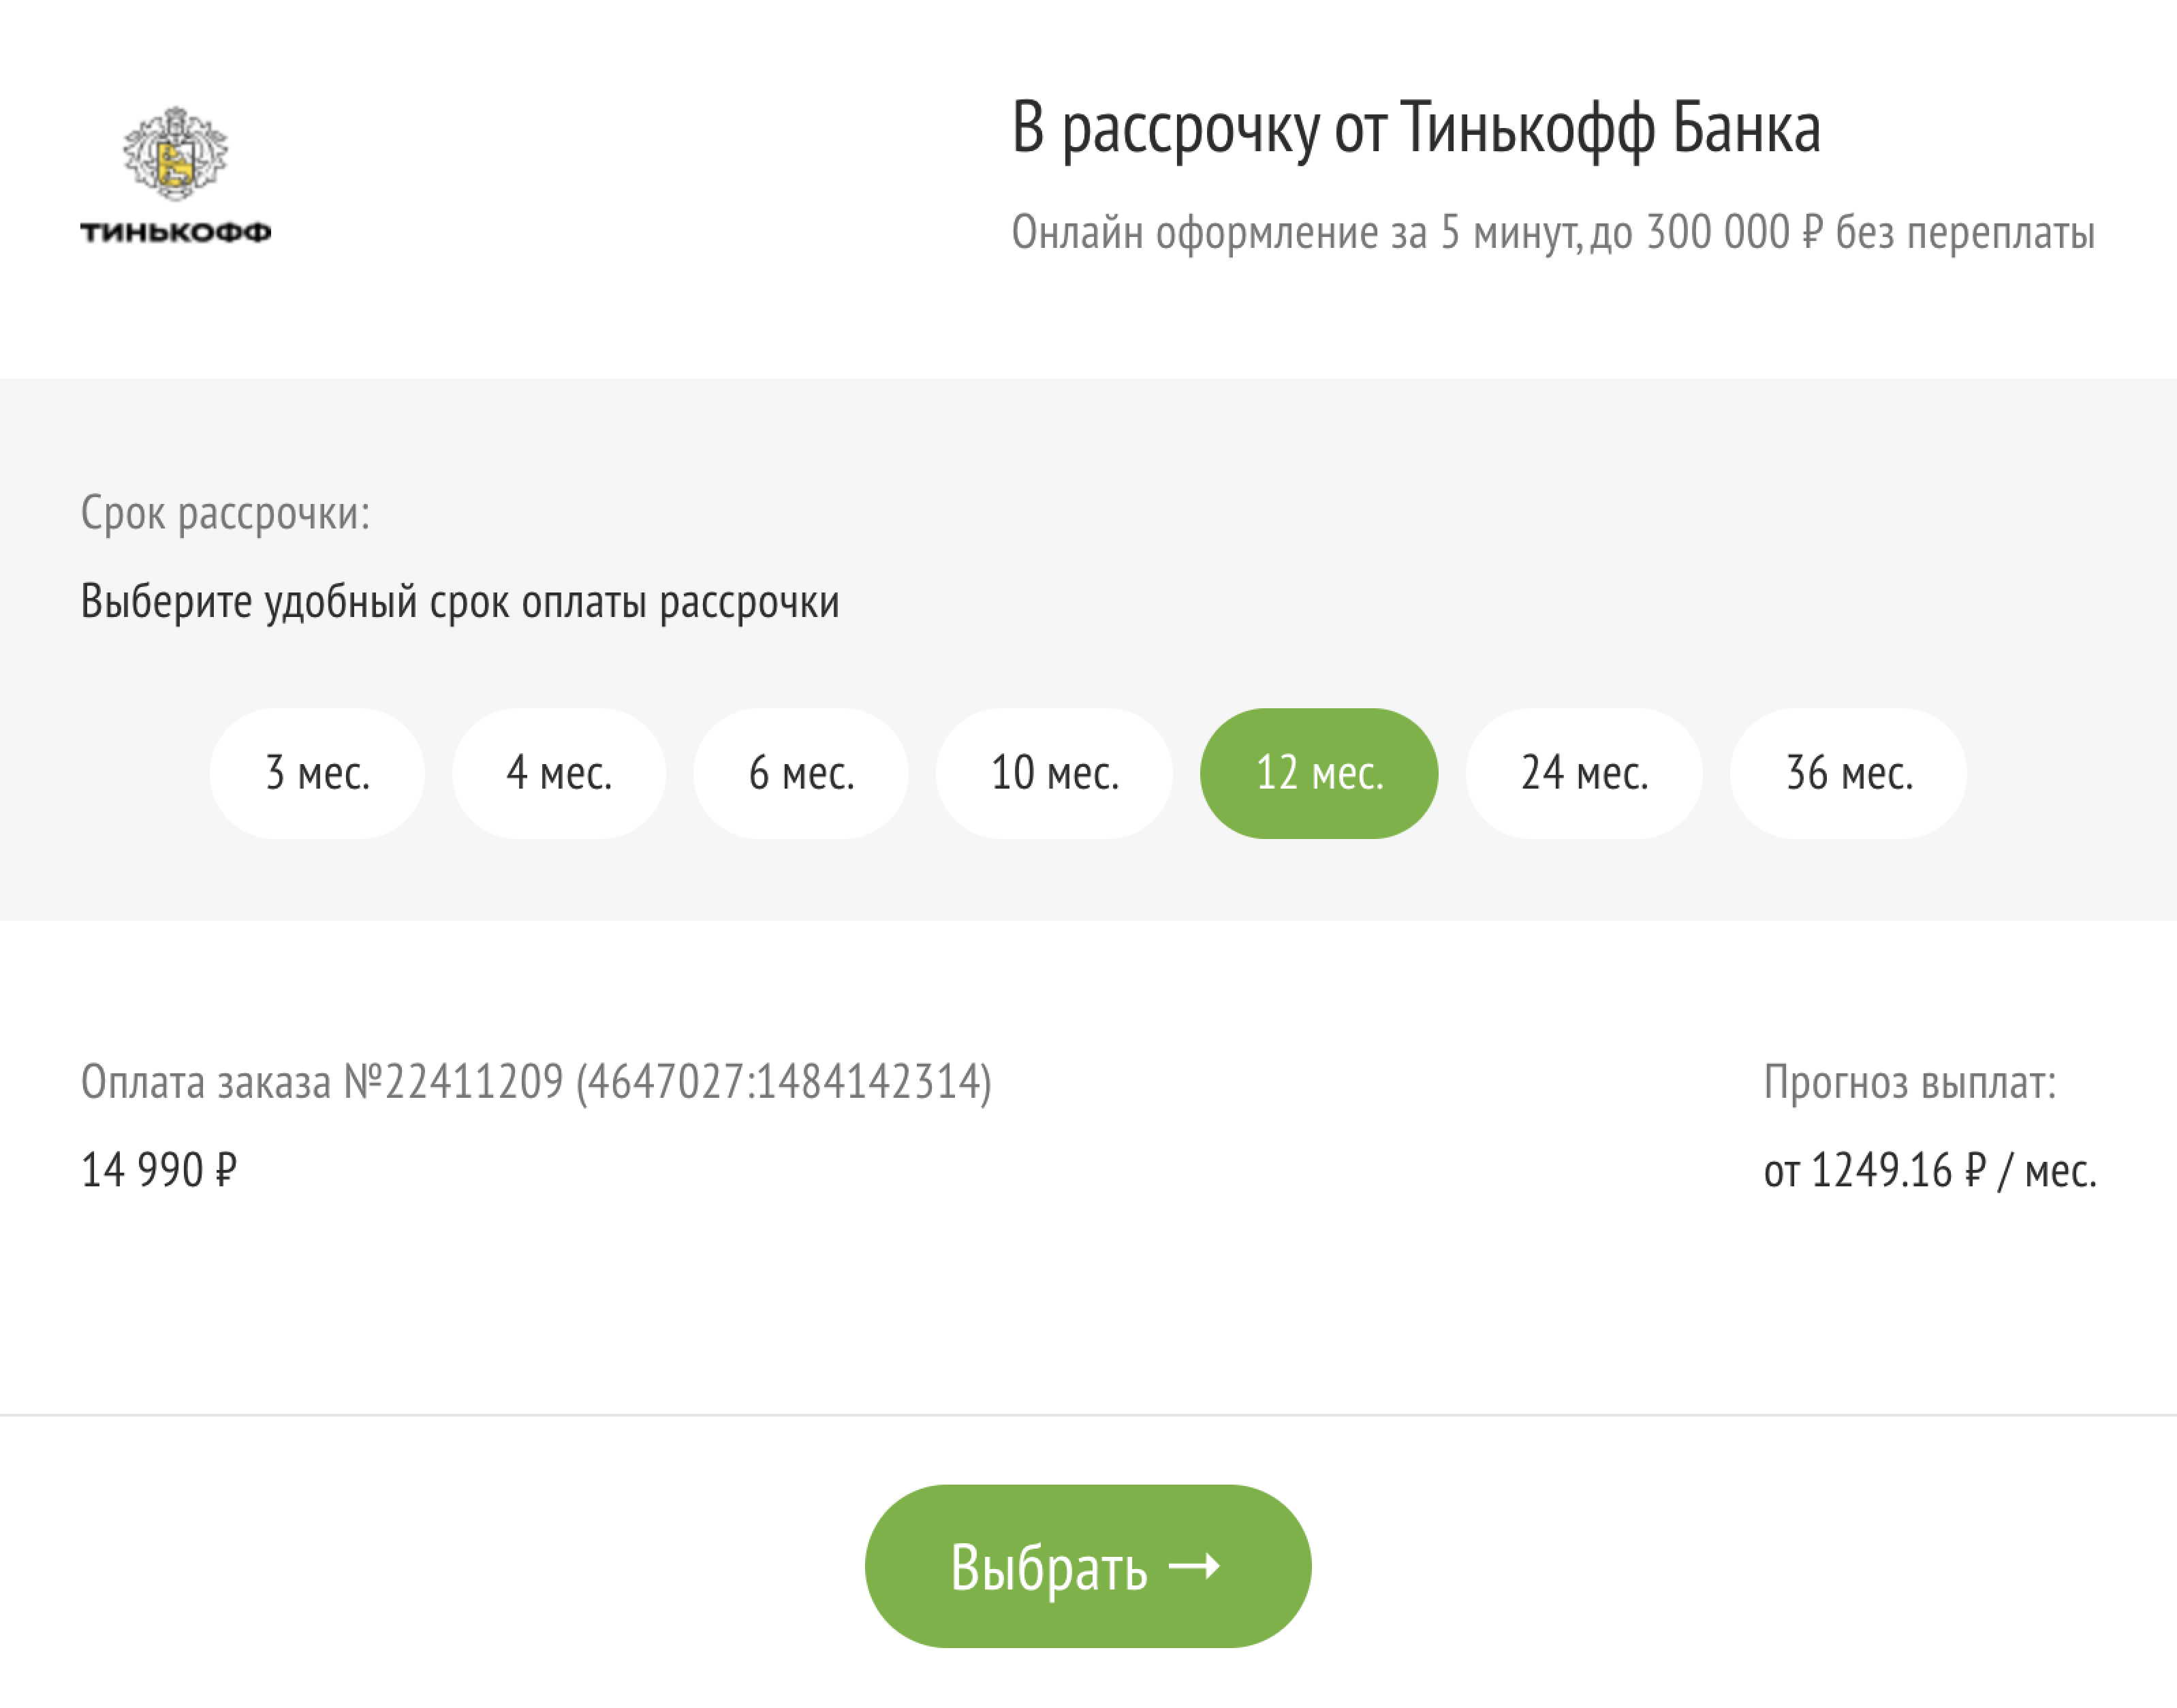This screenshot has width=2177, height=1708.
Task: Click the Tinkoff coat-of-arms emblem
Action: pos(175,152)
